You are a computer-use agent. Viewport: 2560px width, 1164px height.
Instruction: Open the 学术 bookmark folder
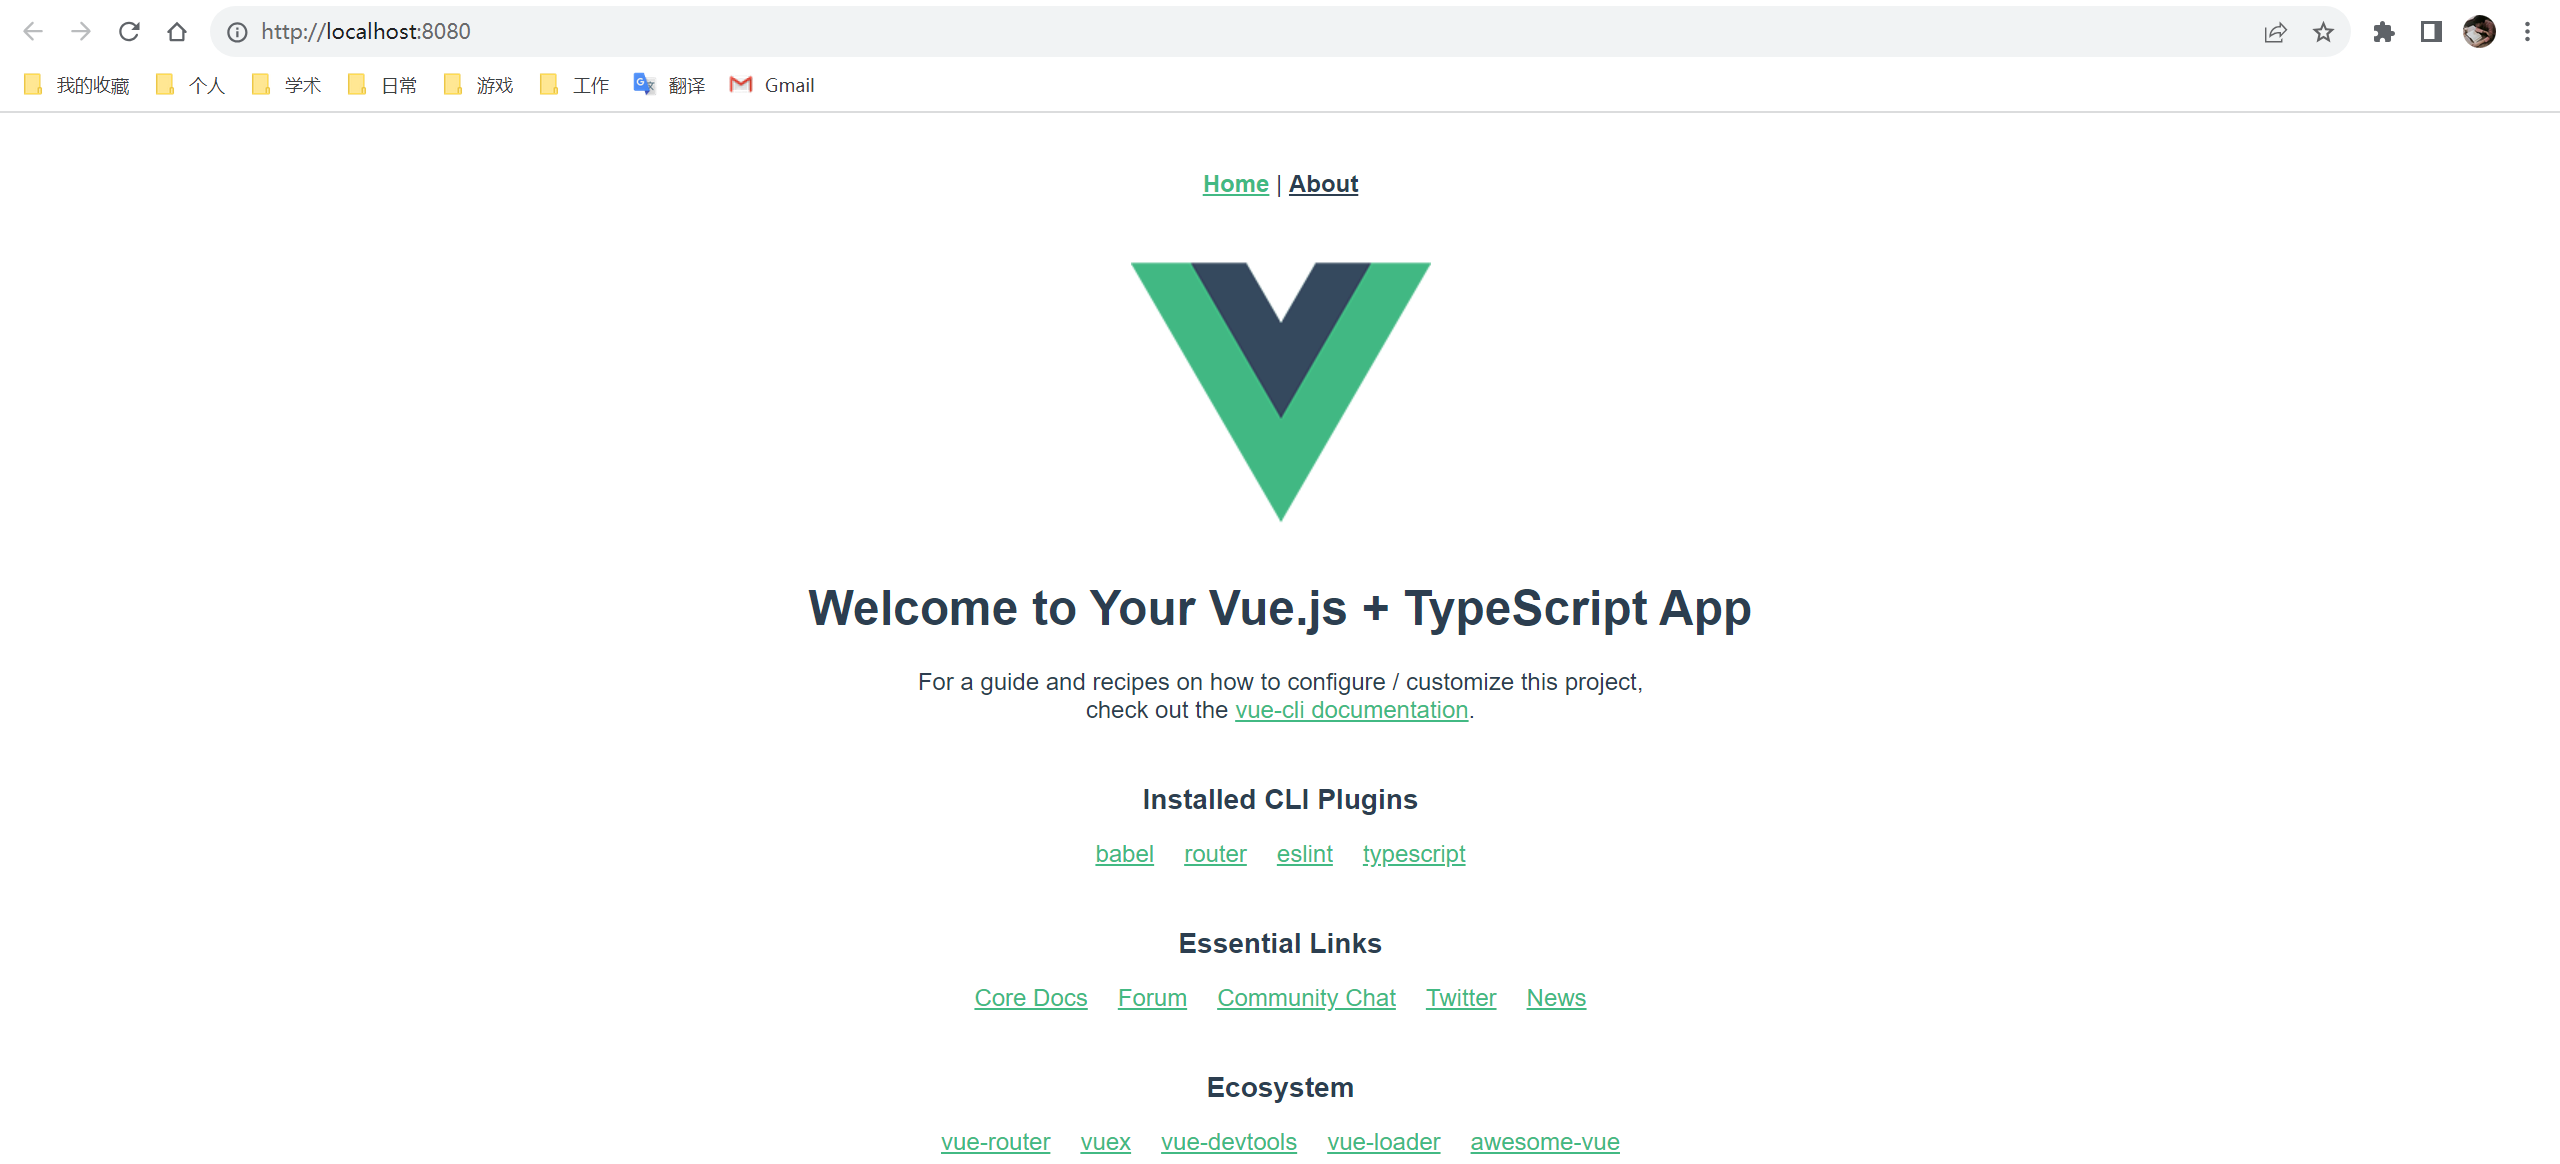coord(286,85)
